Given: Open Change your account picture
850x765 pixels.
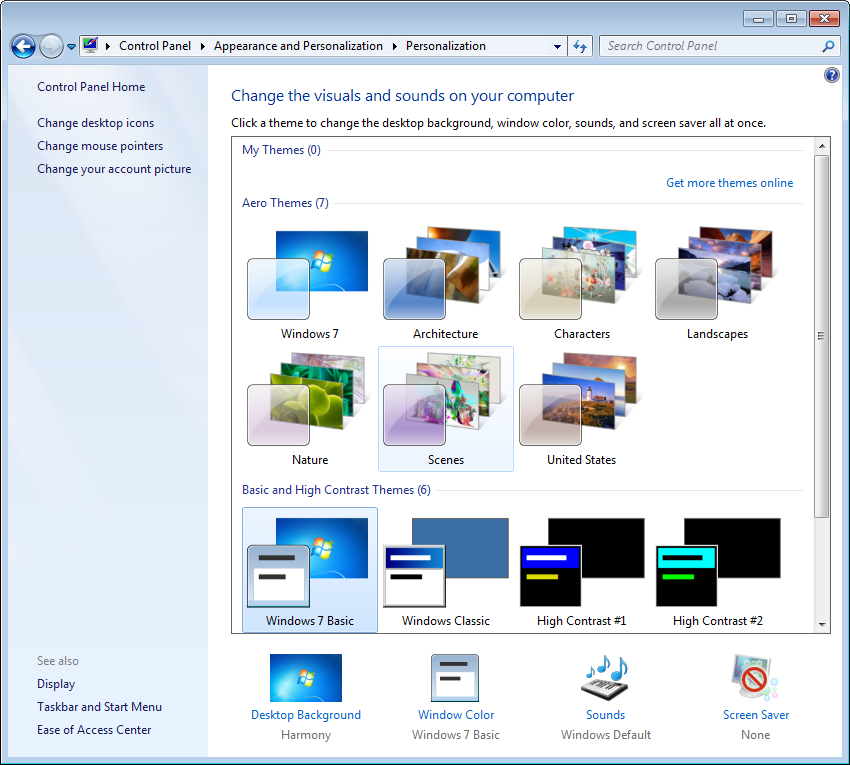Looking at the screenshot, I should (114, 169).
